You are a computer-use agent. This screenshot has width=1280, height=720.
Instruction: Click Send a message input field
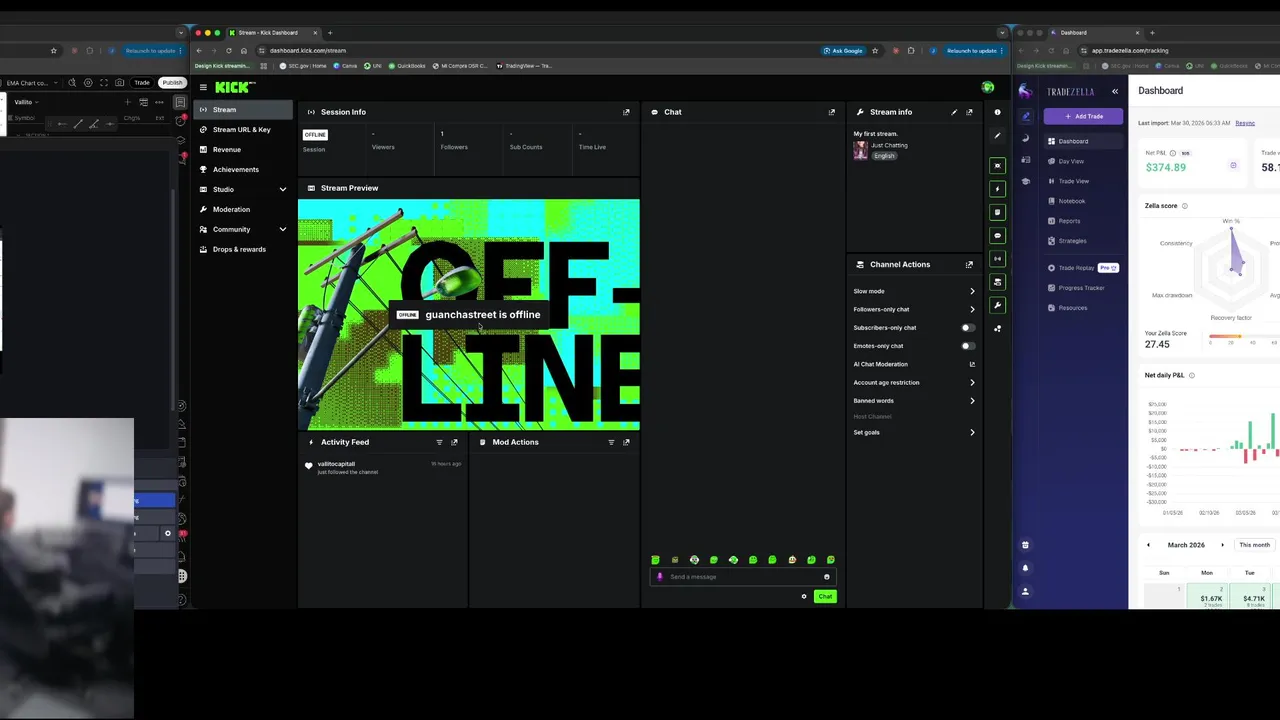click(744, 577)
